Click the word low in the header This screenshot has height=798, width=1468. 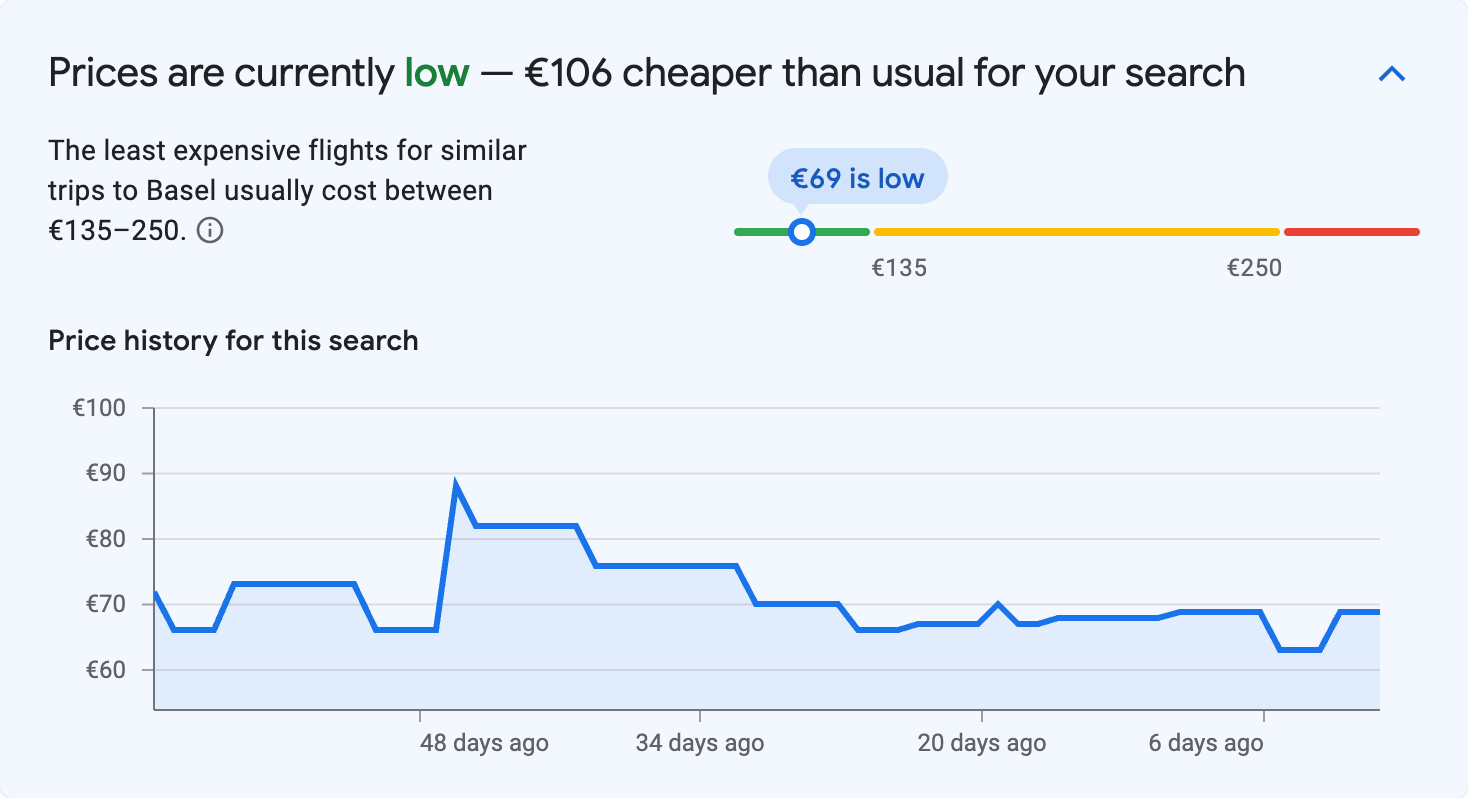point(435,72)
